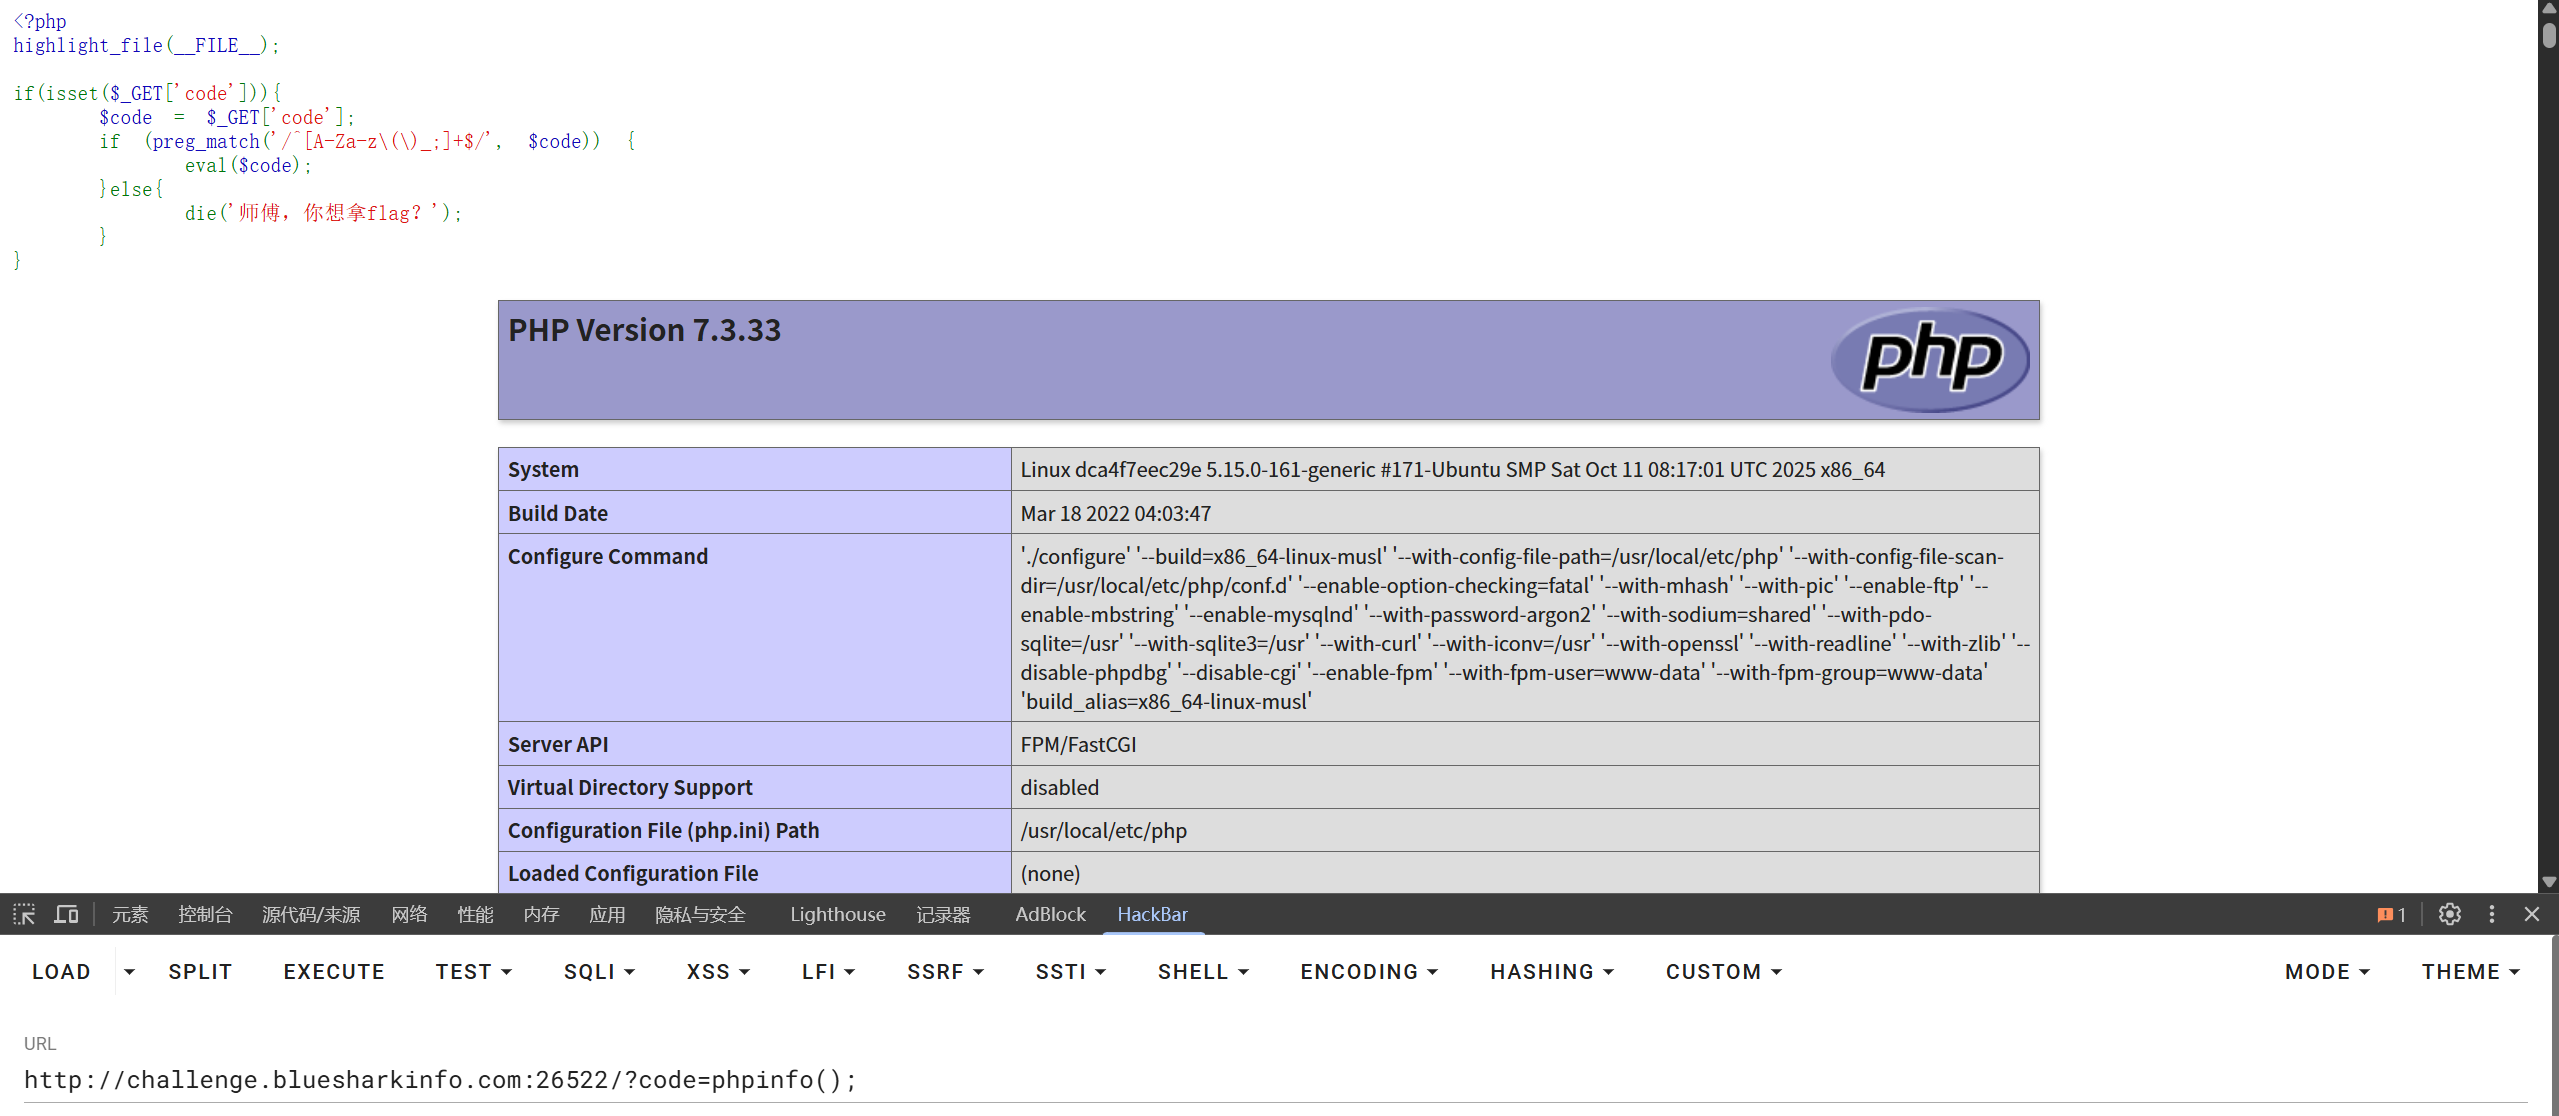This screenshot has width=2559, height=1116.
Task: Expand the THEME dropdown
Action: [x=2470, y=972]
